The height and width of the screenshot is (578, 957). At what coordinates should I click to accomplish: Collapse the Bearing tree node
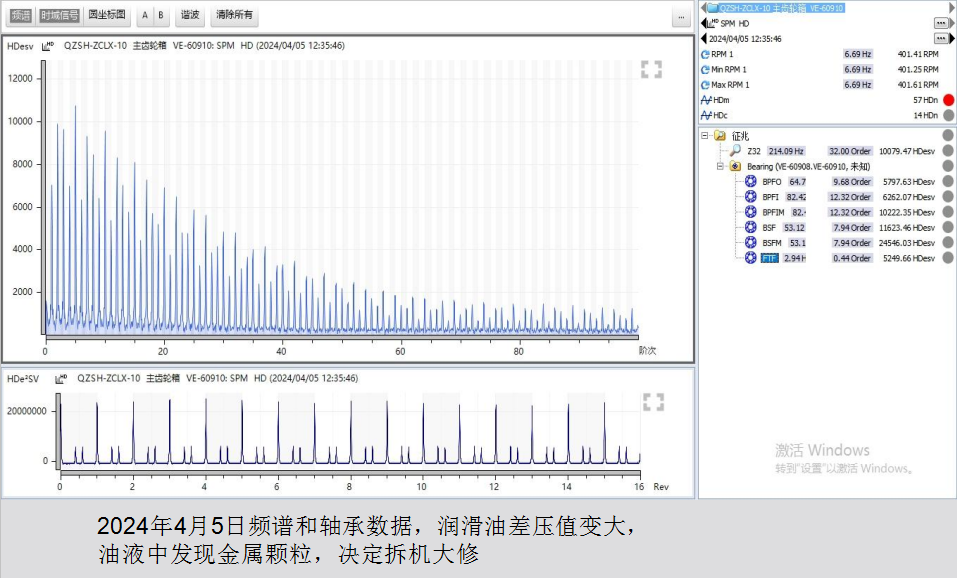click(720, 167)
